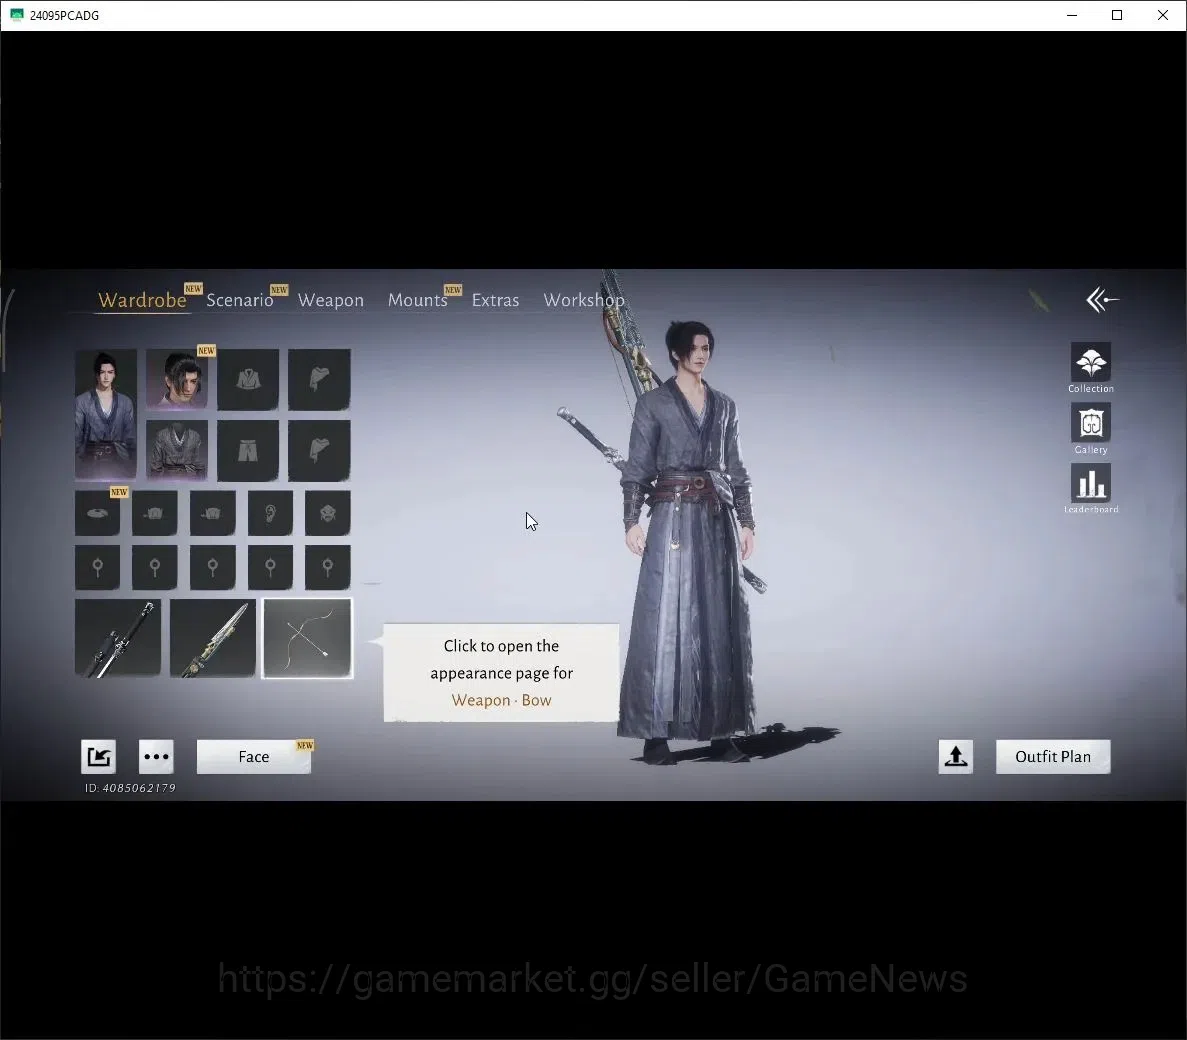Click the player ID 4085062179 text

pos(130,788)
